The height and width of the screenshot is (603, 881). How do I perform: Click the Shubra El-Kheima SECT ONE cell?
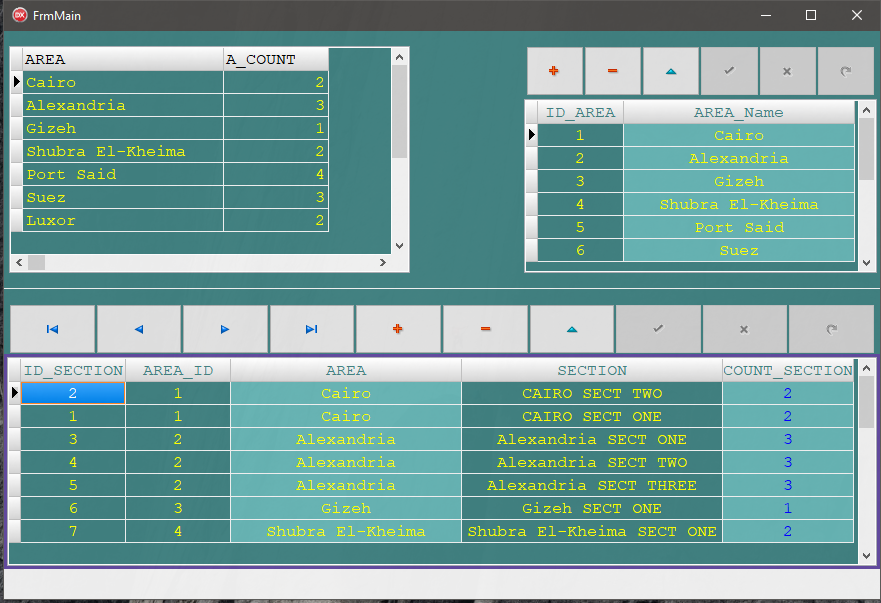click(592, 532)
